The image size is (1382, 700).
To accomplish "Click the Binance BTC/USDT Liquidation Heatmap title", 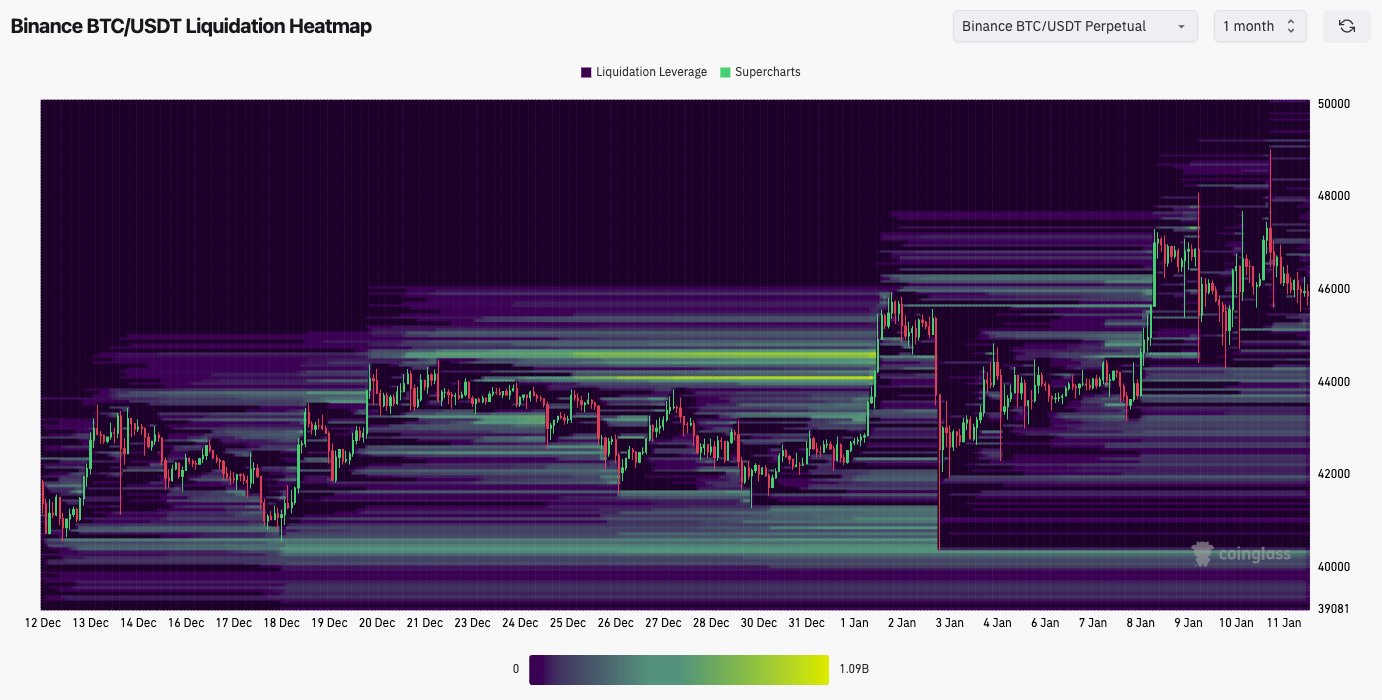I will [x=191, y=27].
